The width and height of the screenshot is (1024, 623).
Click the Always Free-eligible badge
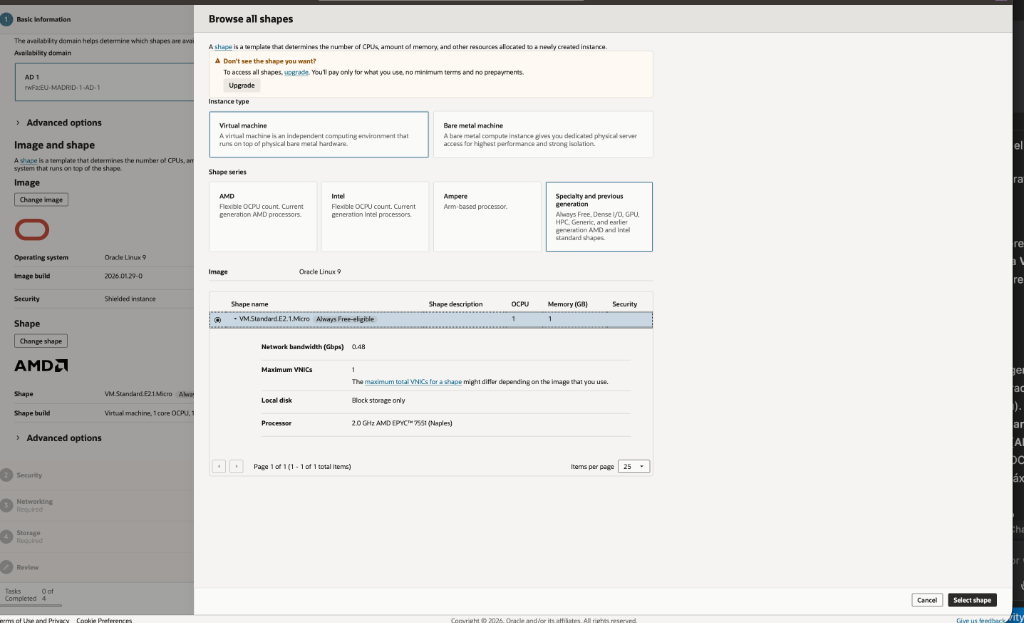coord(345,318)
